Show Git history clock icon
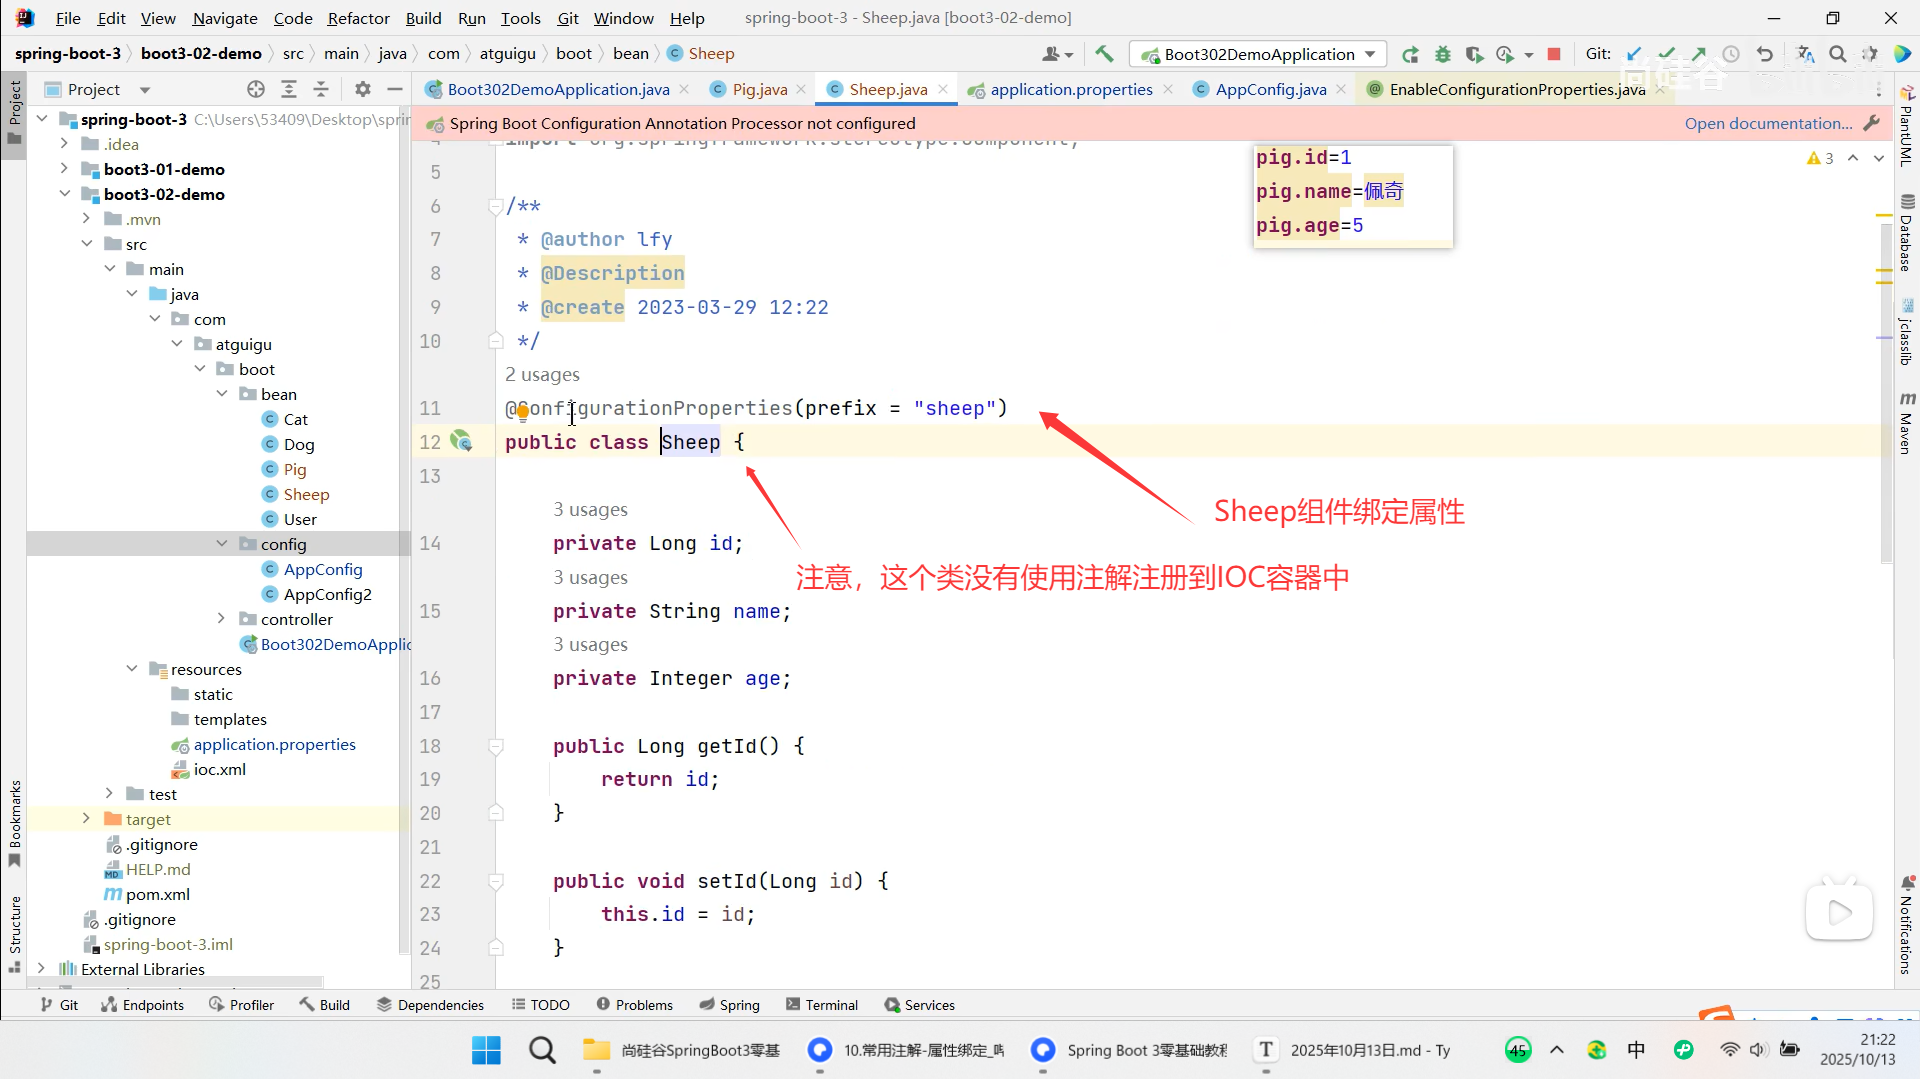 tap(1731, 54)
